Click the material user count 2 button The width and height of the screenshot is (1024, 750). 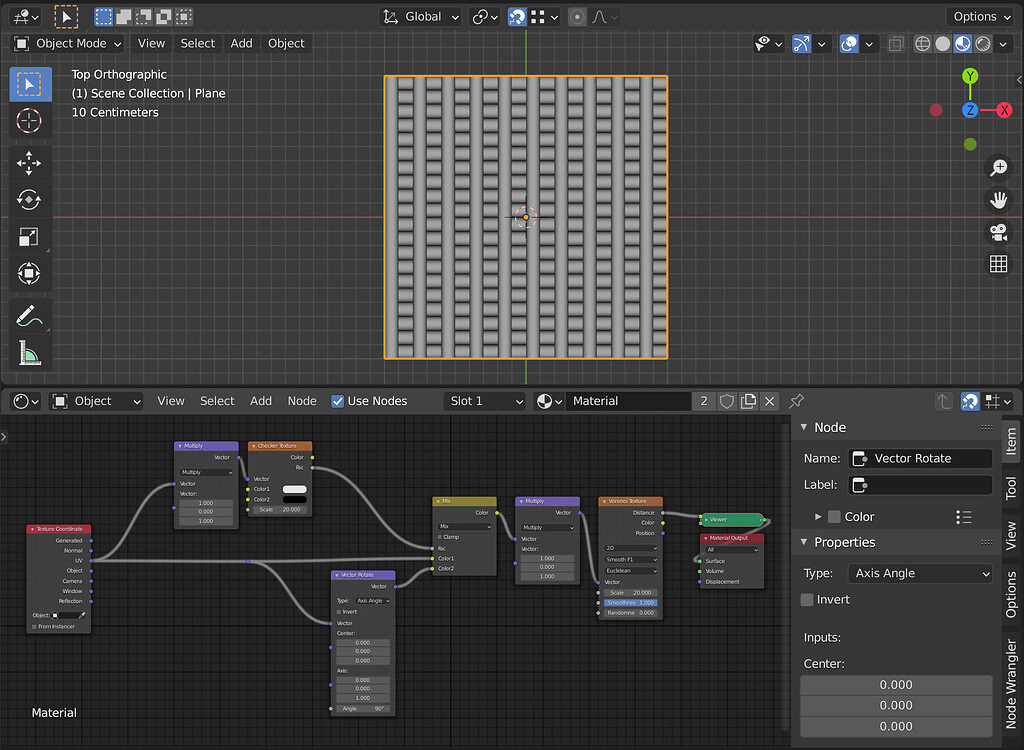(704, 401)
